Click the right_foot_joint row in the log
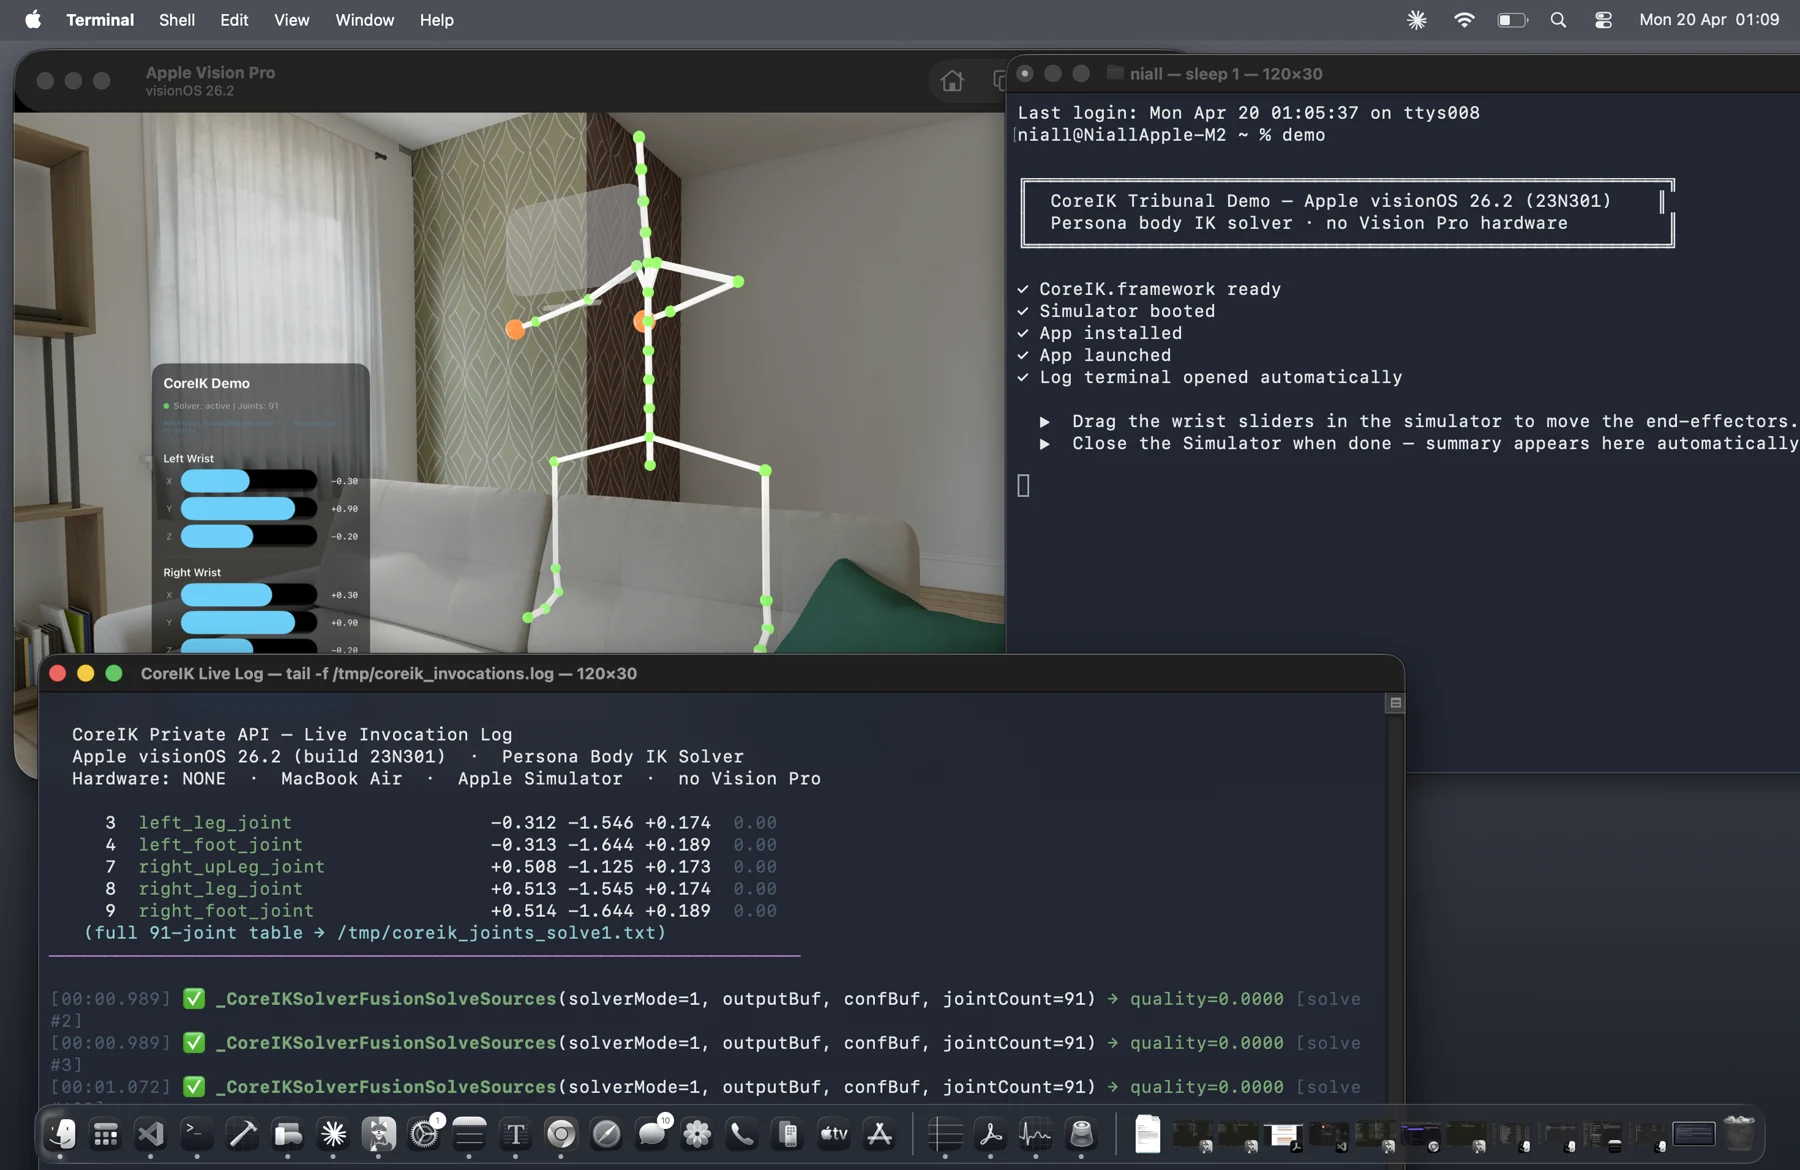Image resolution: width=1800 pixels, height=1170 pixels. coord(440,911)
